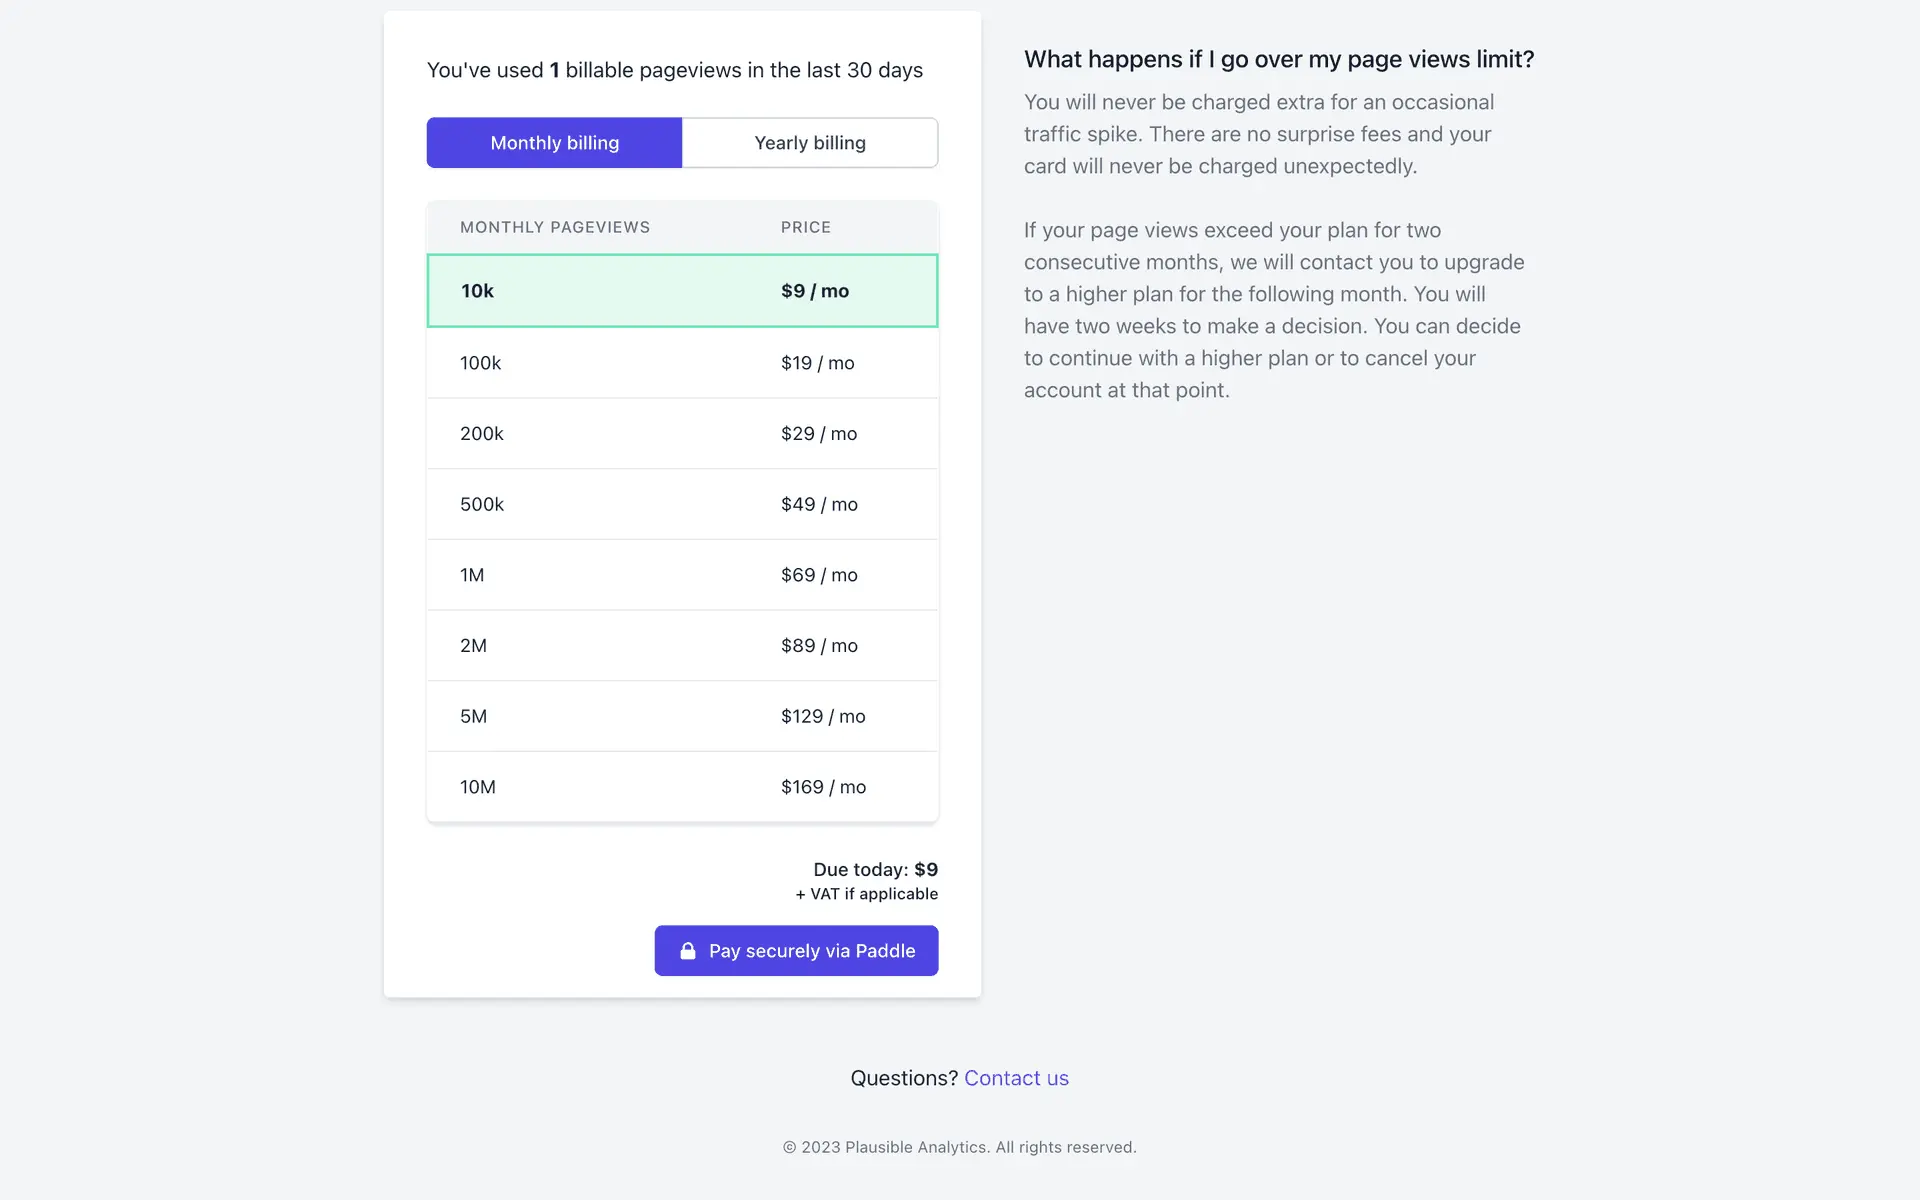Image resolution: width=1920 pixels, height=1200 pixels.
Task: Click the Monthly Pageviews column header
Action: click(555, 227)
